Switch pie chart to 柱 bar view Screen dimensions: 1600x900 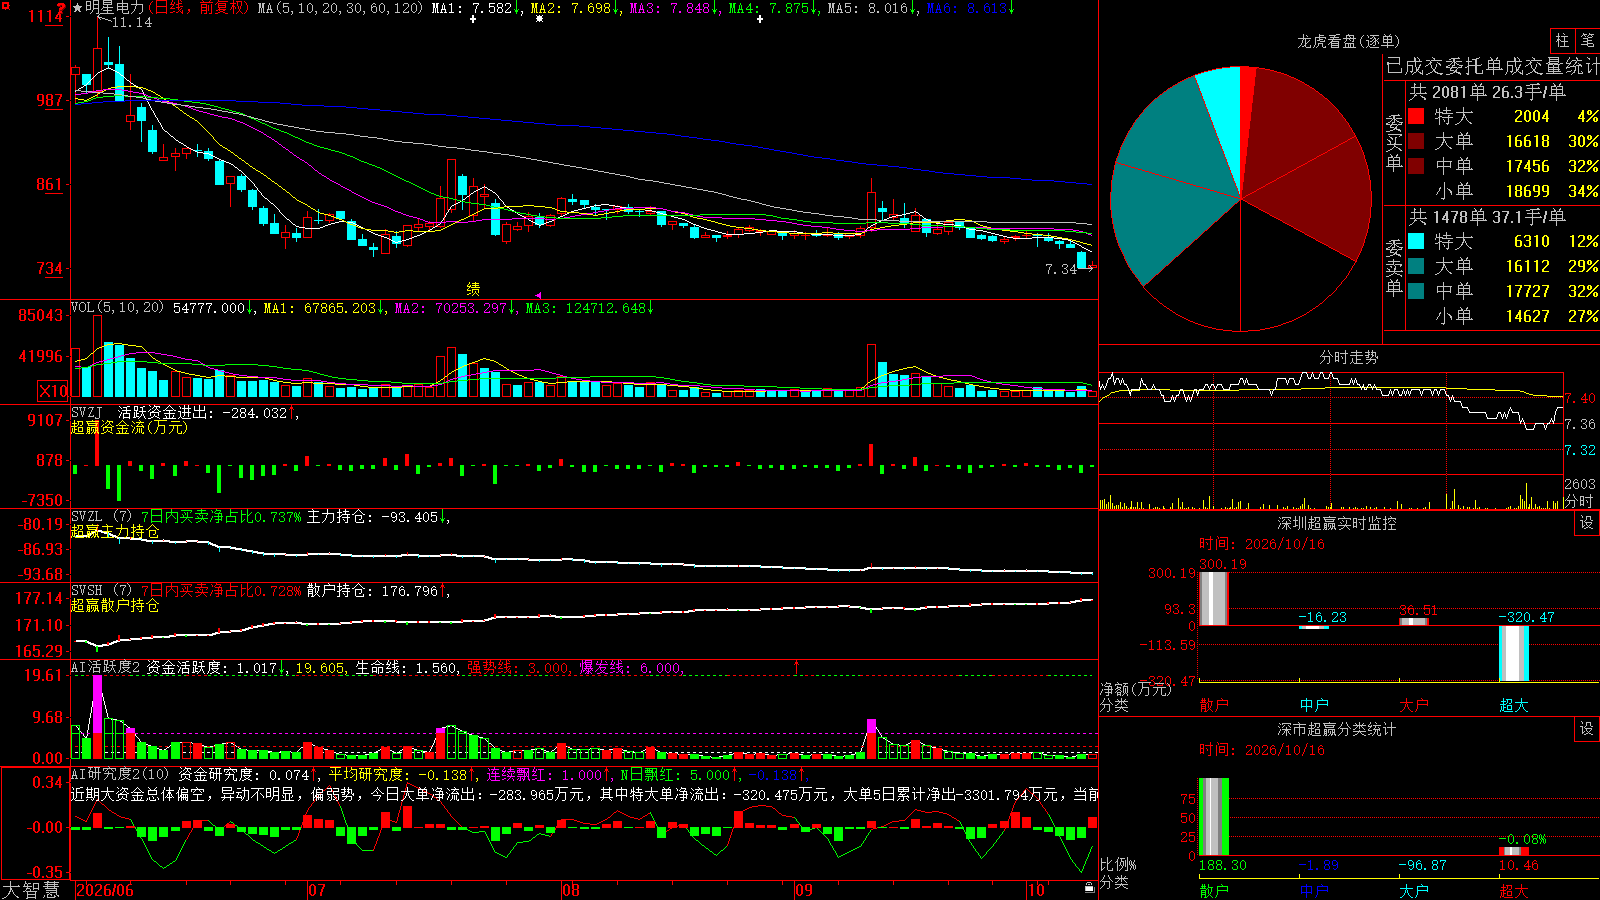(1563, 40)
